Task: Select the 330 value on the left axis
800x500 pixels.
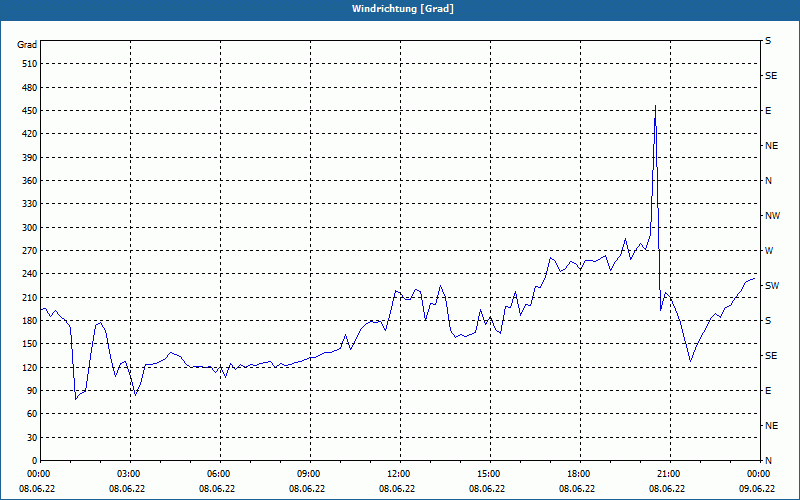Action: point(30,204)
